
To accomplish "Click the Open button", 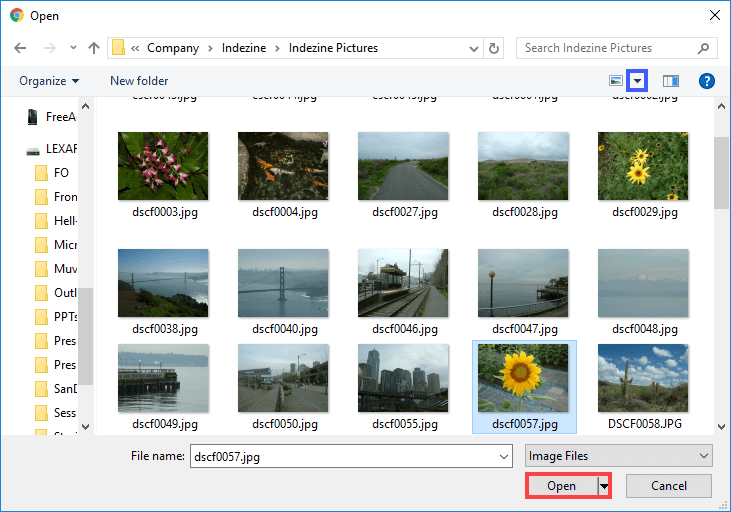I will [x=562, y=486].
